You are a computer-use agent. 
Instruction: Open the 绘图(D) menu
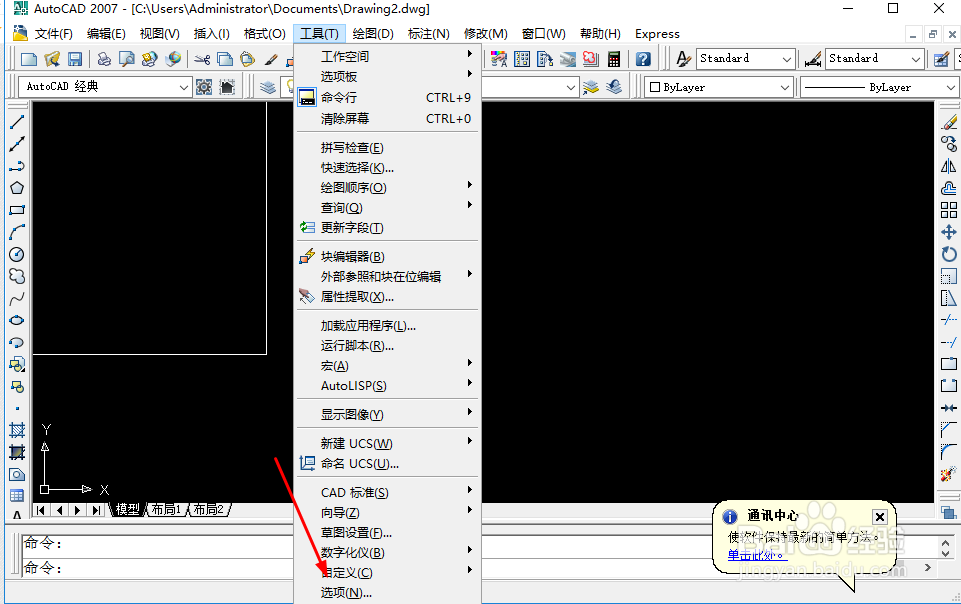(373, 34)
